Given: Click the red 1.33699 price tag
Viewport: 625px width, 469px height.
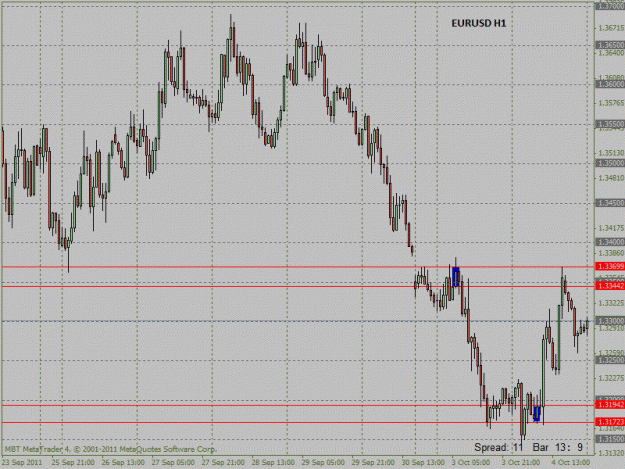Looking at the screenshot, I should coord(610,266).
